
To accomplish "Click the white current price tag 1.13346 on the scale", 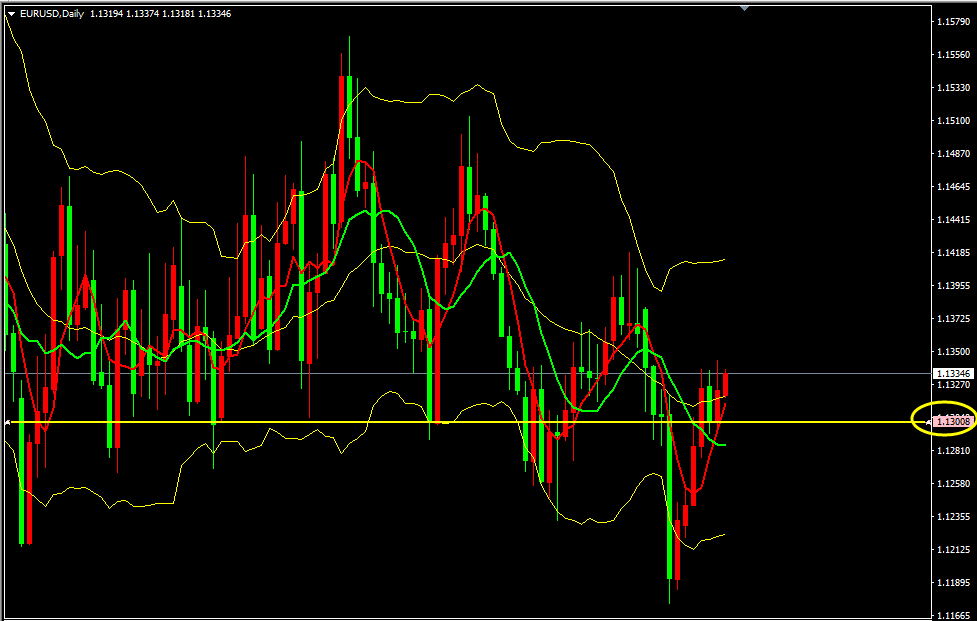I will (953, 374).
